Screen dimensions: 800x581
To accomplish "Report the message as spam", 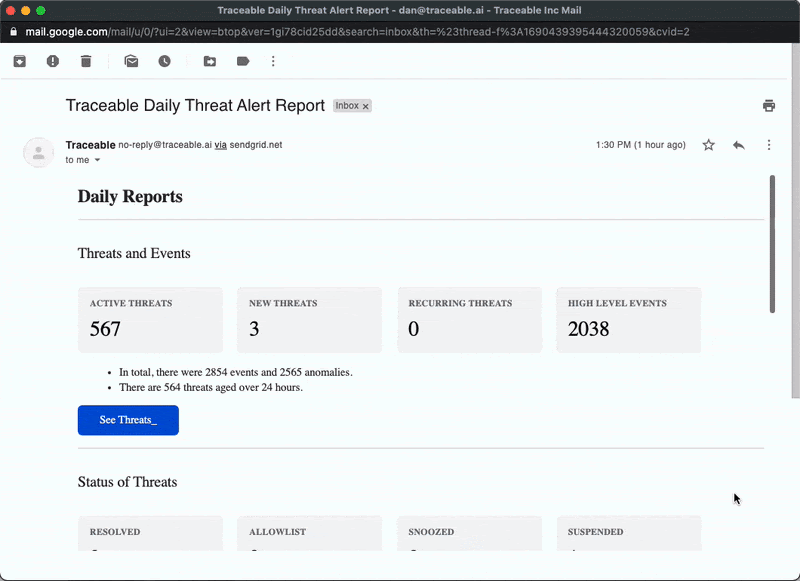I will click(53, 61).
